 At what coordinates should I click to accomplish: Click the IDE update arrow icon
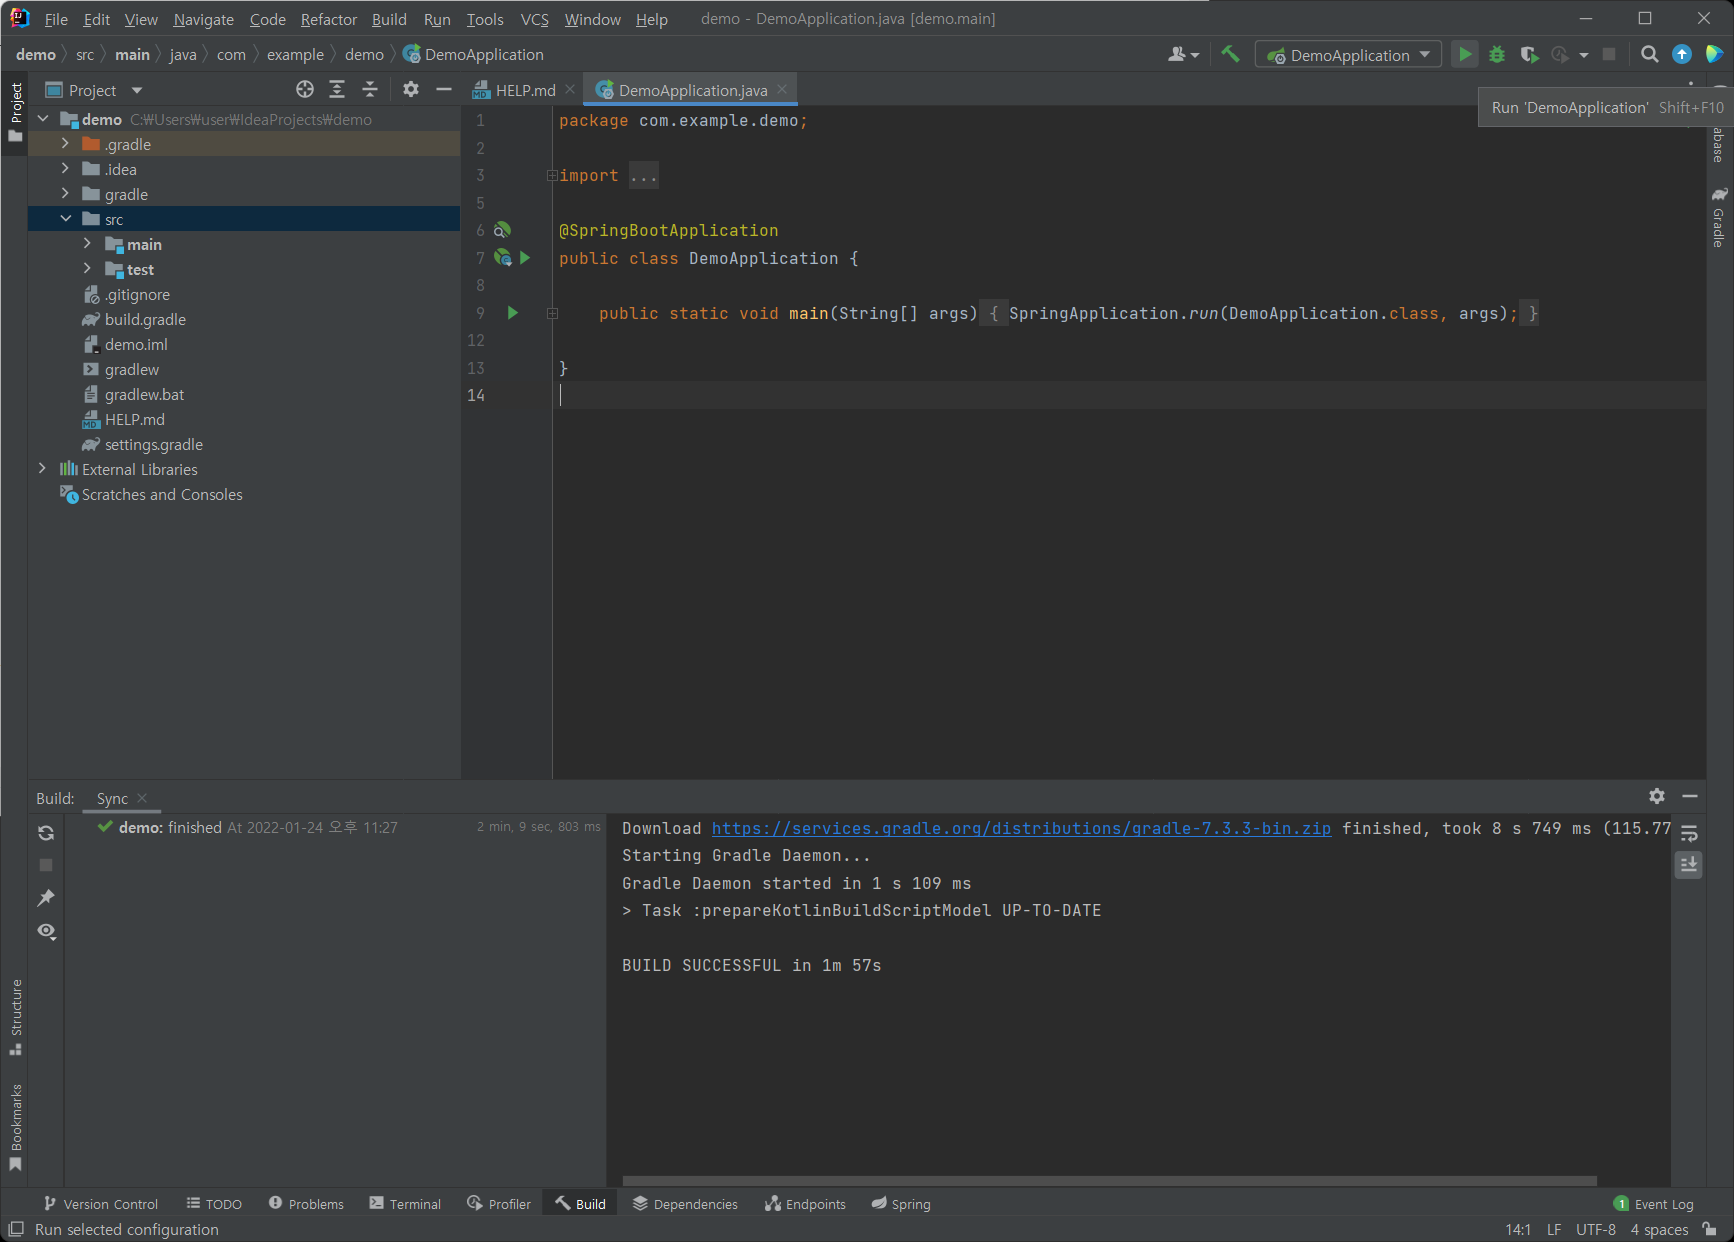point(1682,55)
